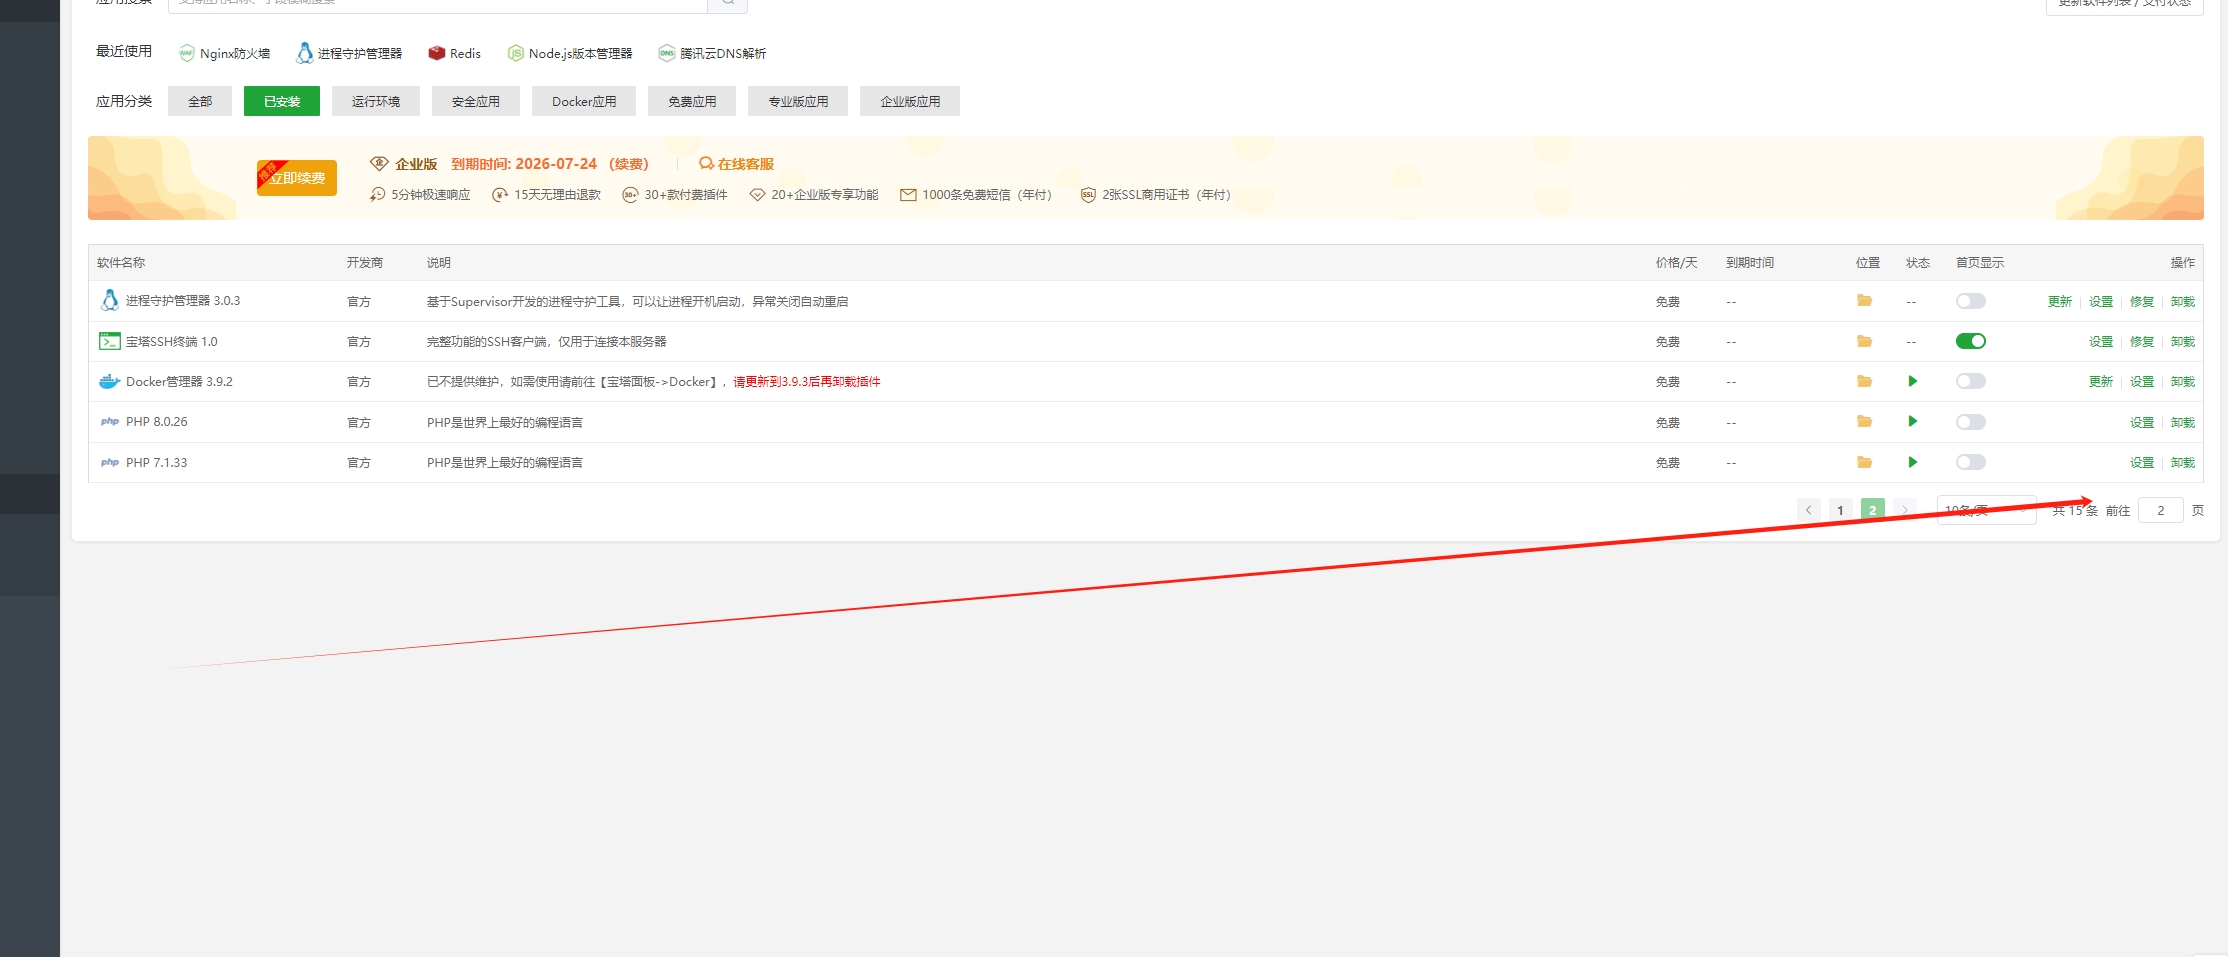The image size is (2228, 957).
Task: Click the page number input field
Action: tap(2160, 509)
